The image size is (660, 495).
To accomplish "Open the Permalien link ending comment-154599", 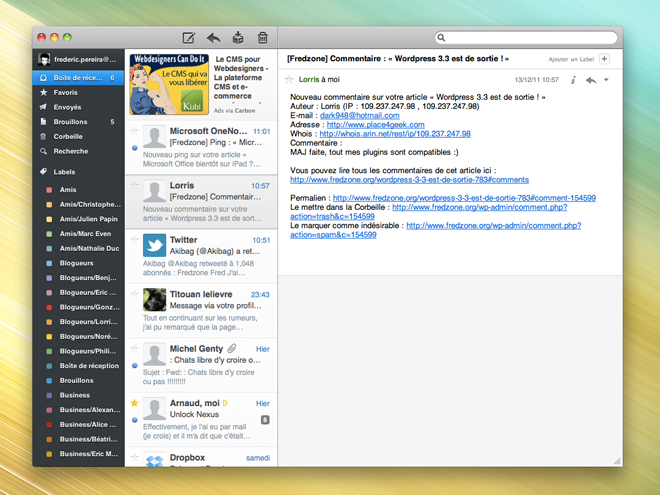I will [464, 198].
